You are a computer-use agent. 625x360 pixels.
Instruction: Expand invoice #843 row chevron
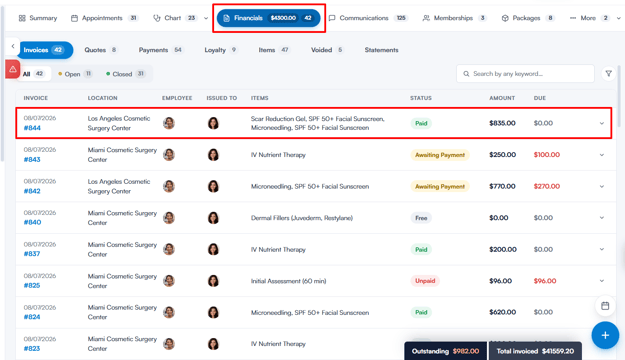pyautogui.click(x=602, y=155)
